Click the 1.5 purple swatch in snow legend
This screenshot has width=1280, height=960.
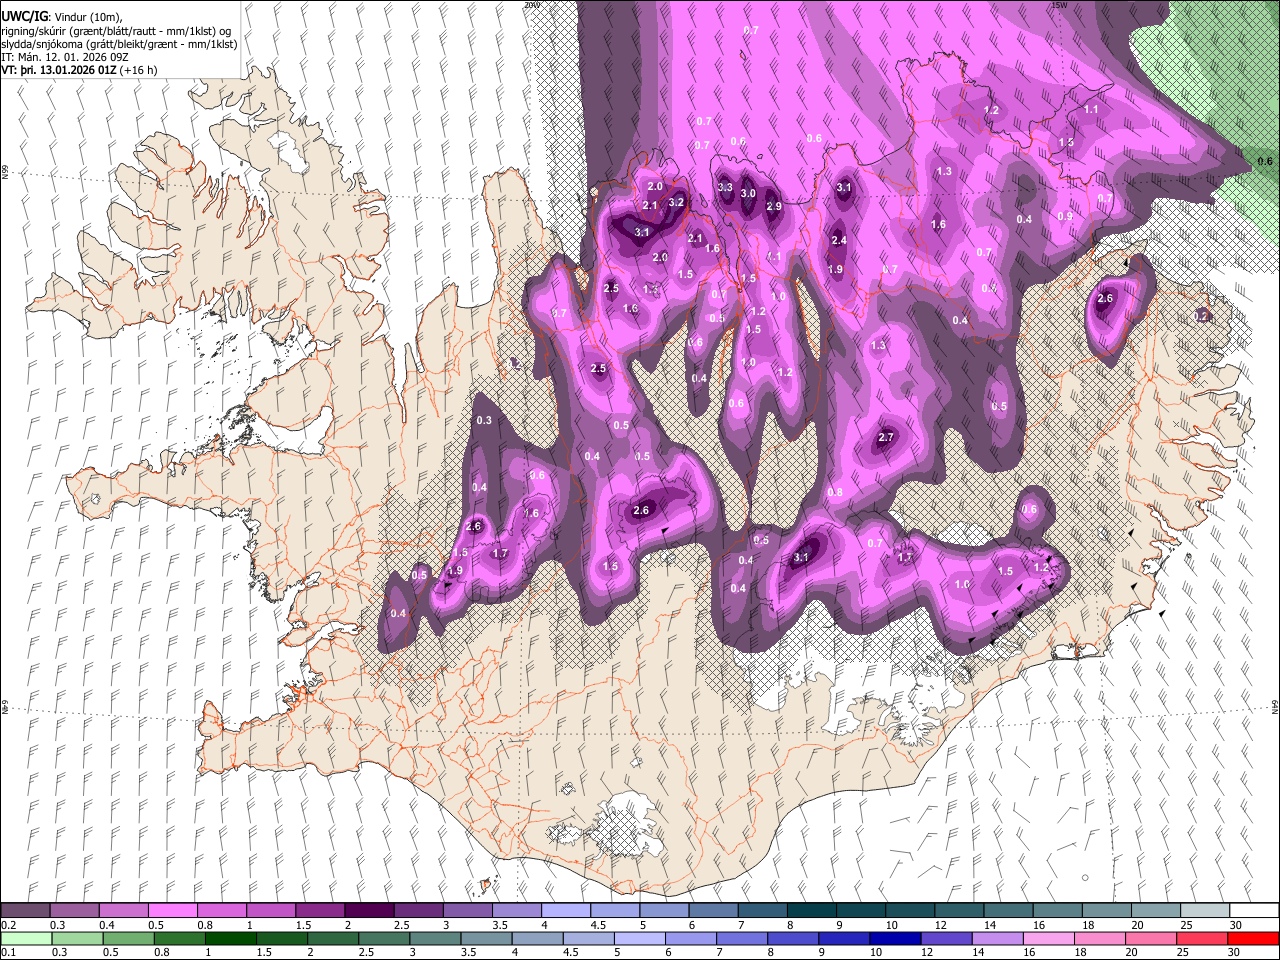[320, 911]
